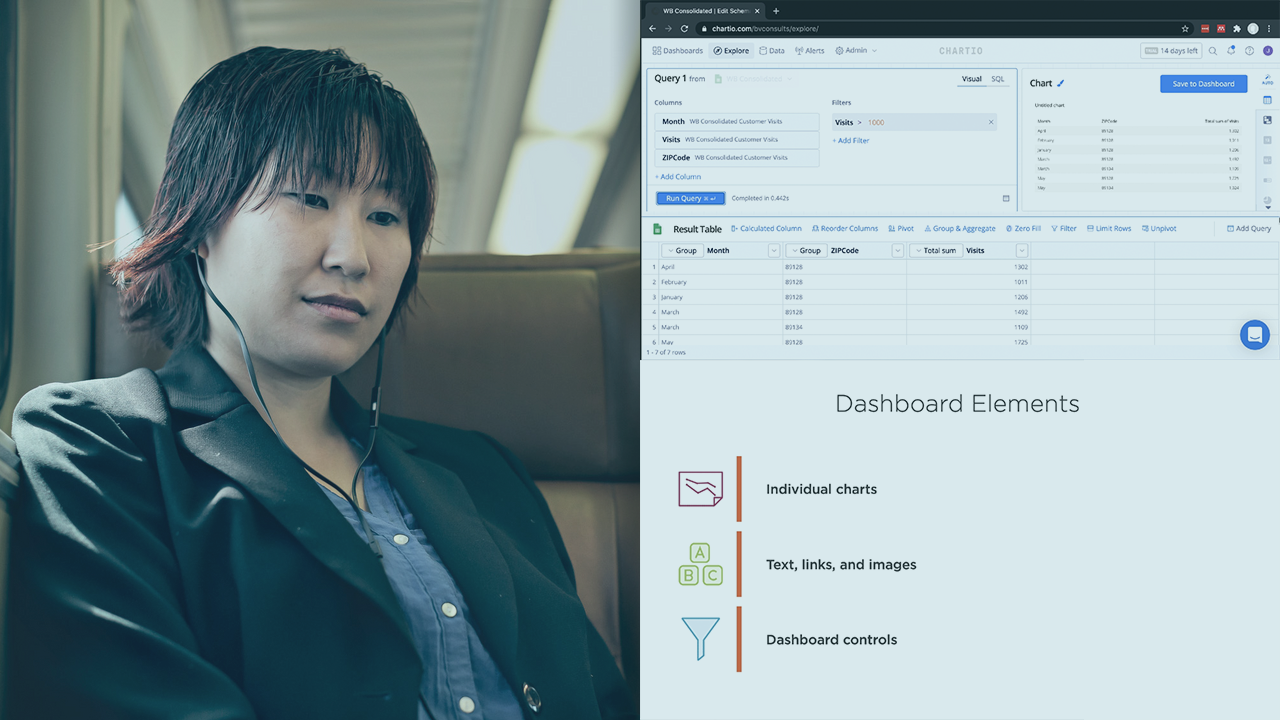Click the pencil icon to rename Chart
Screen dimensions: 1280x720
click(x=1061, y=84)
